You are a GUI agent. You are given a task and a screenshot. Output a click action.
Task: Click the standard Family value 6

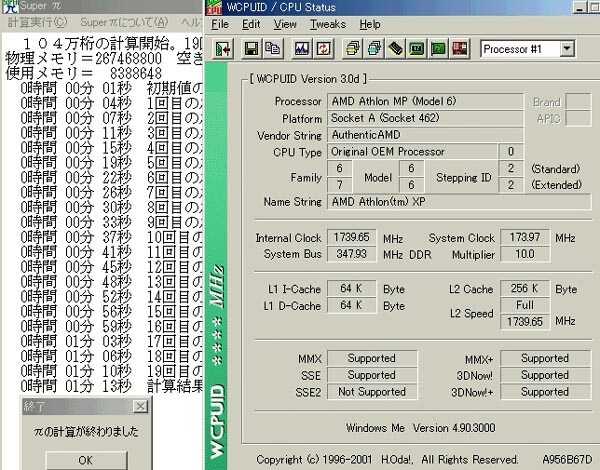tap(340, 169)
